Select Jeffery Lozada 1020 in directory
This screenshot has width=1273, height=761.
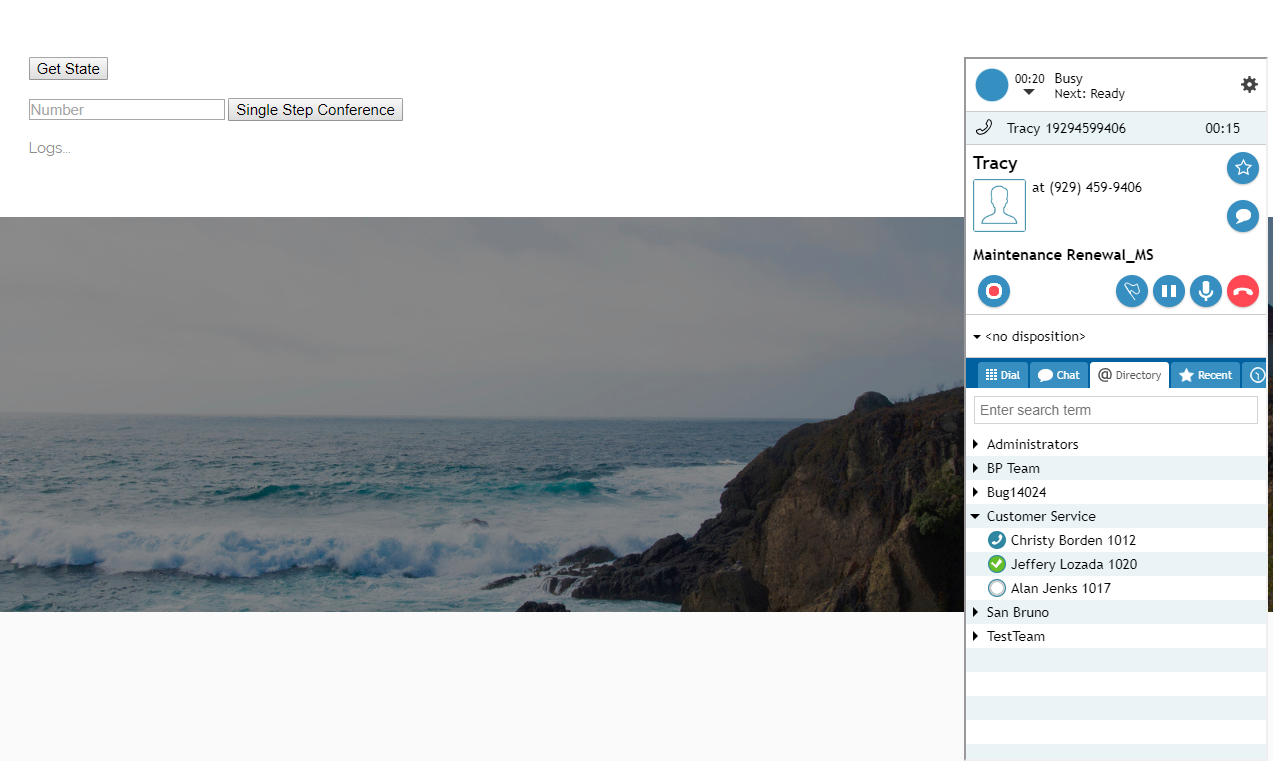point(1116,564)
